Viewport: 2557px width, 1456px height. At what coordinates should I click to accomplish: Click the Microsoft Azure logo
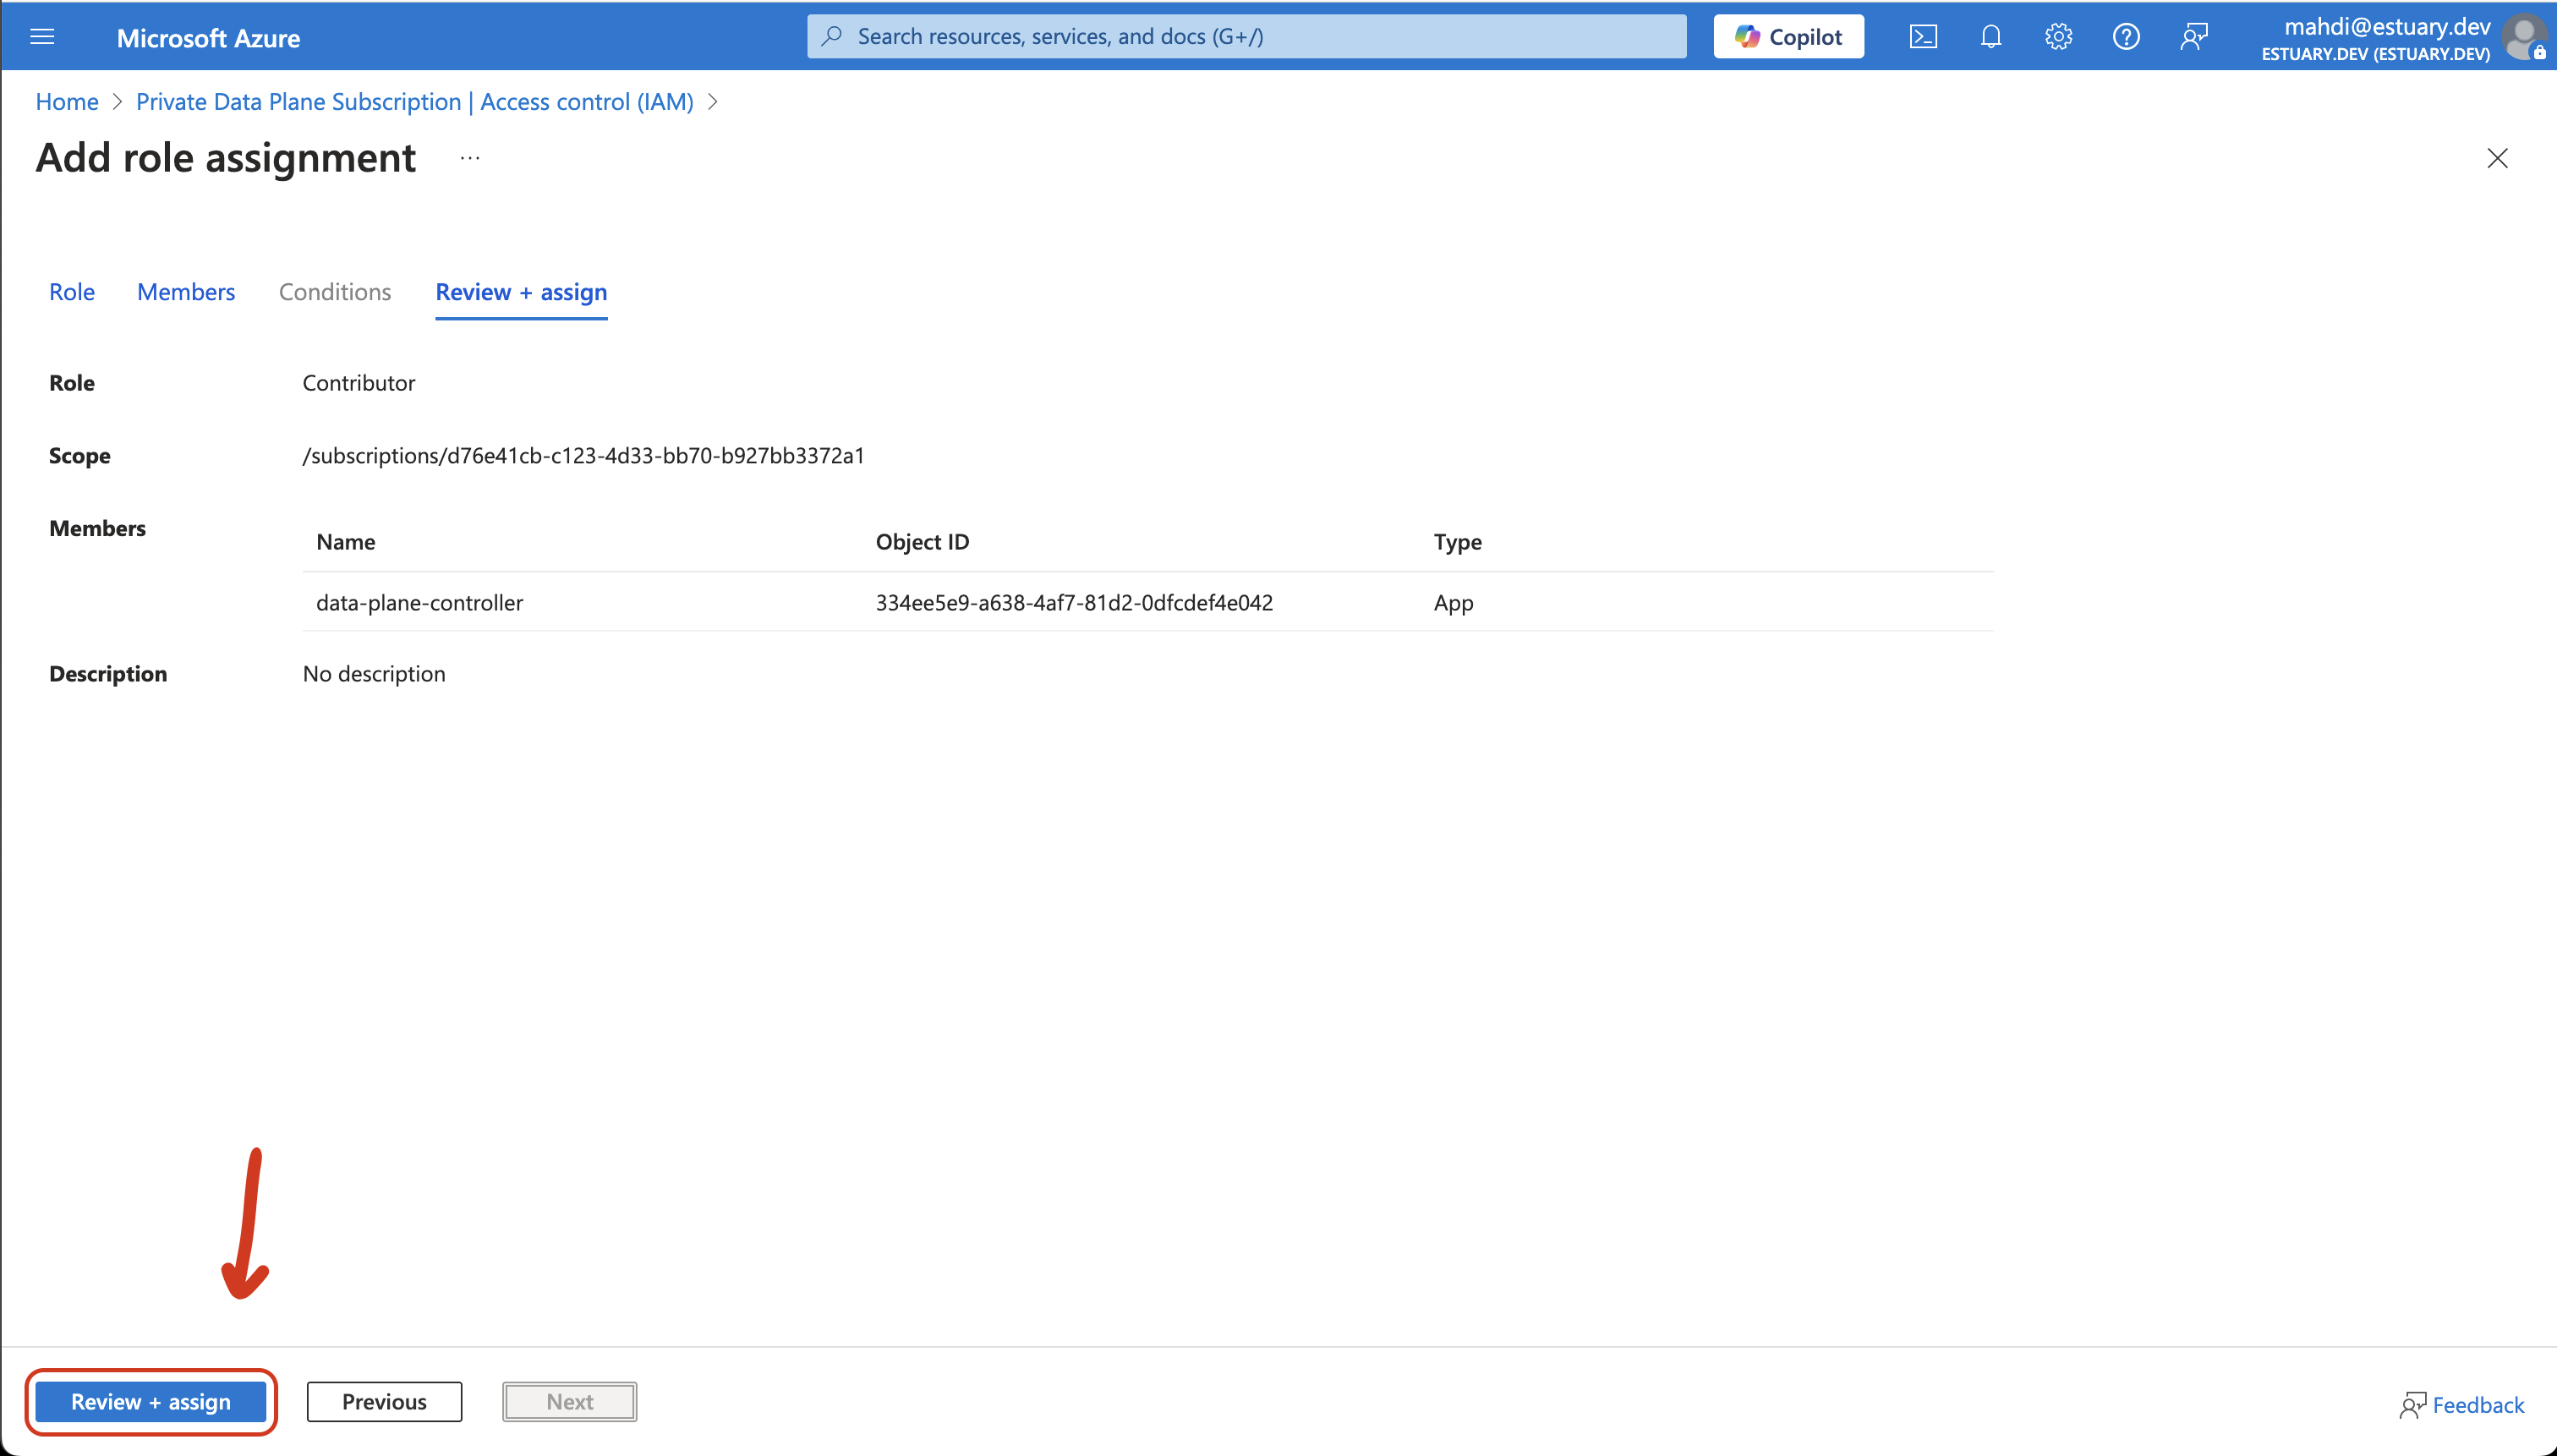[x=208, y=37]
